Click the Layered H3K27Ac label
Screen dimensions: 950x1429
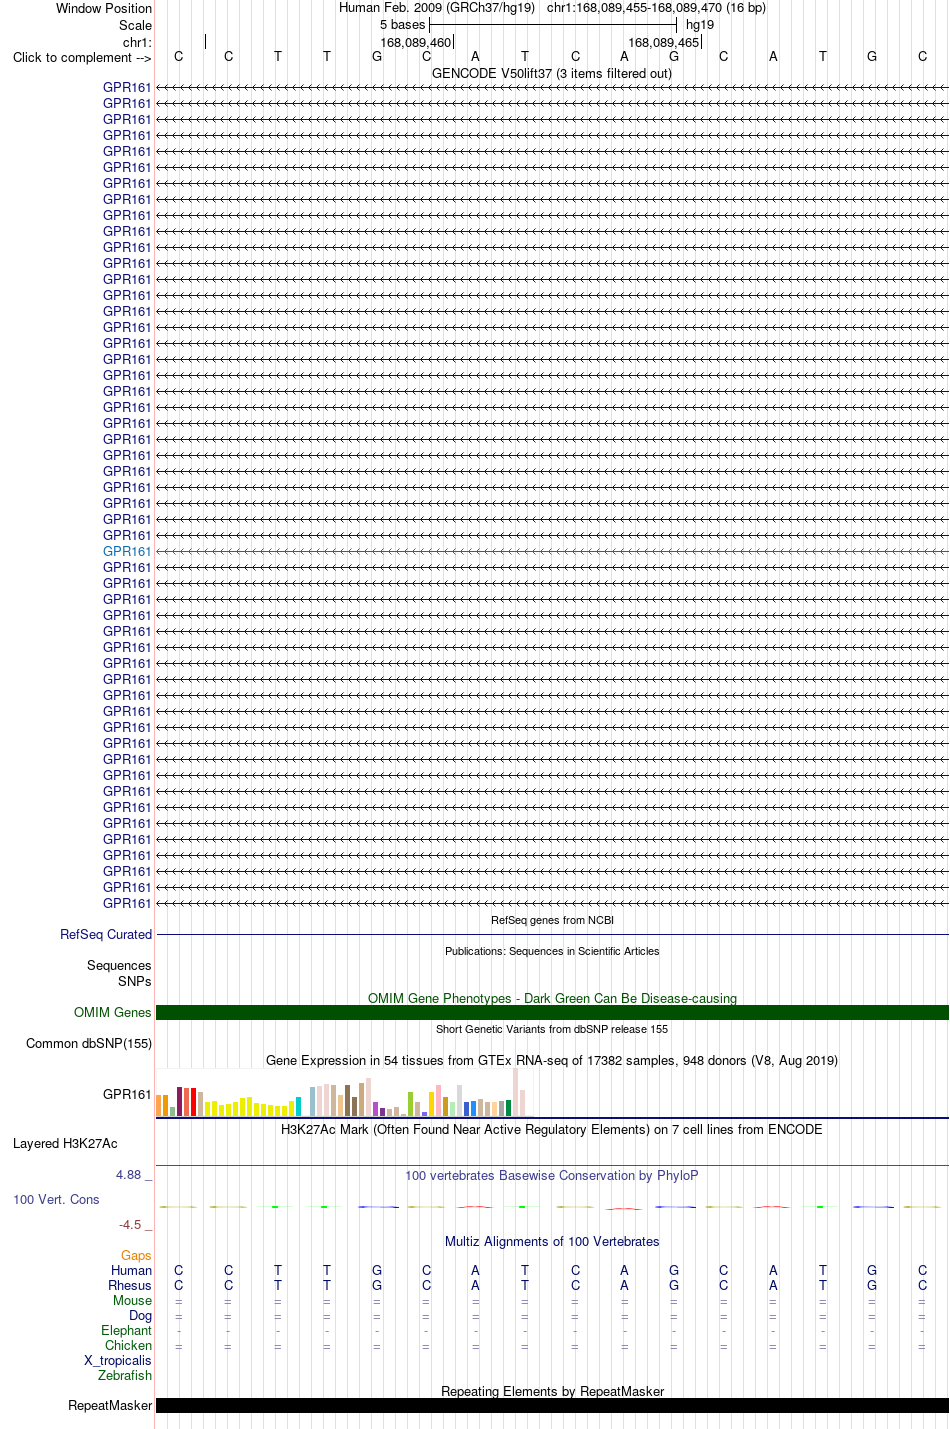[x=65, y=1143]
